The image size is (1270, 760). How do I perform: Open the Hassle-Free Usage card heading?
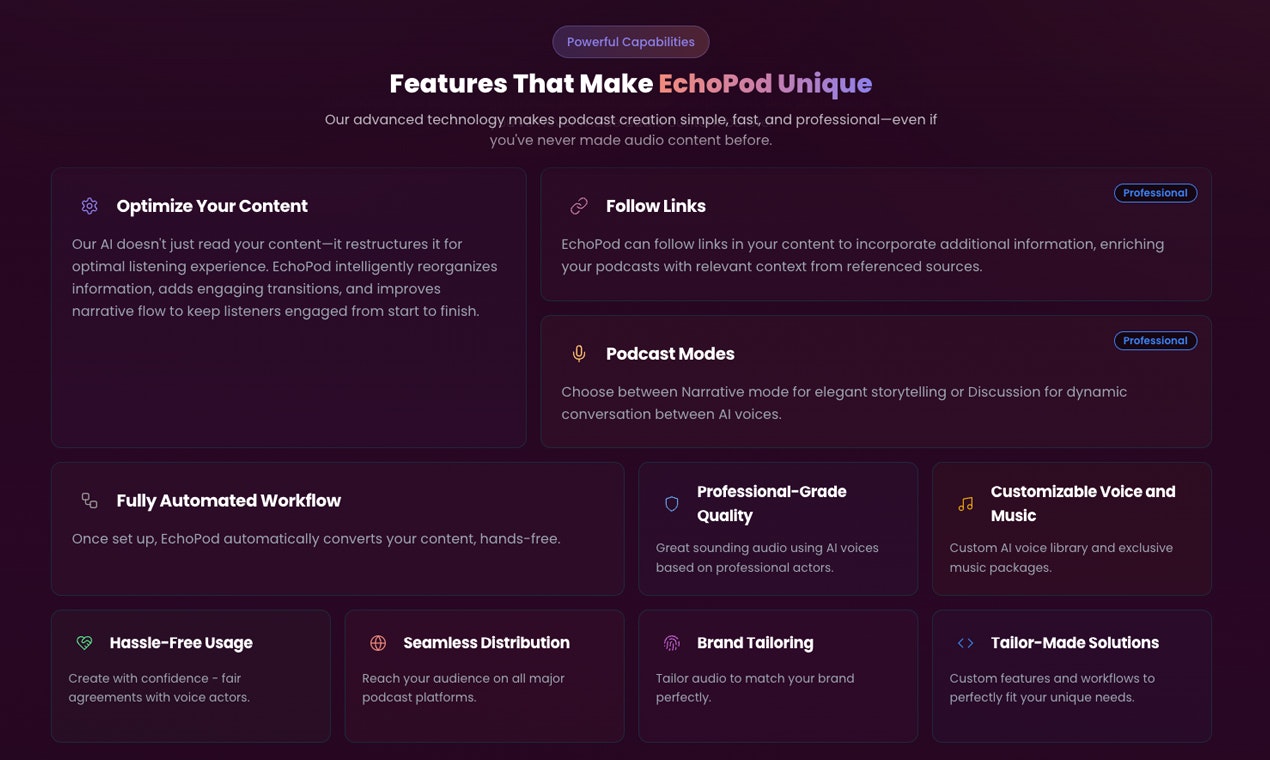181,643
